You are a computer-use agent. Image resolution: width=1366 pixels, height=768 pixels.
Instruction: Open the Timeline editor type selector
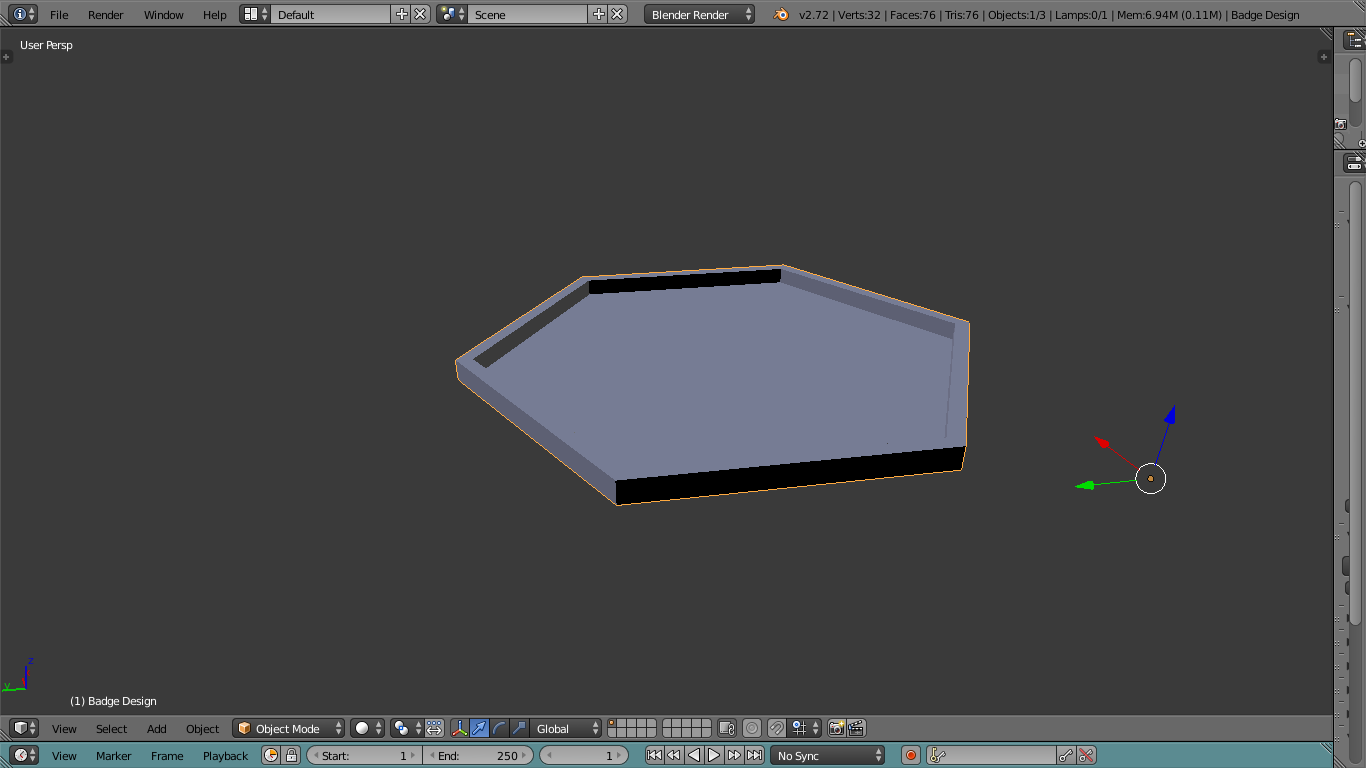(x=24, y=755)
